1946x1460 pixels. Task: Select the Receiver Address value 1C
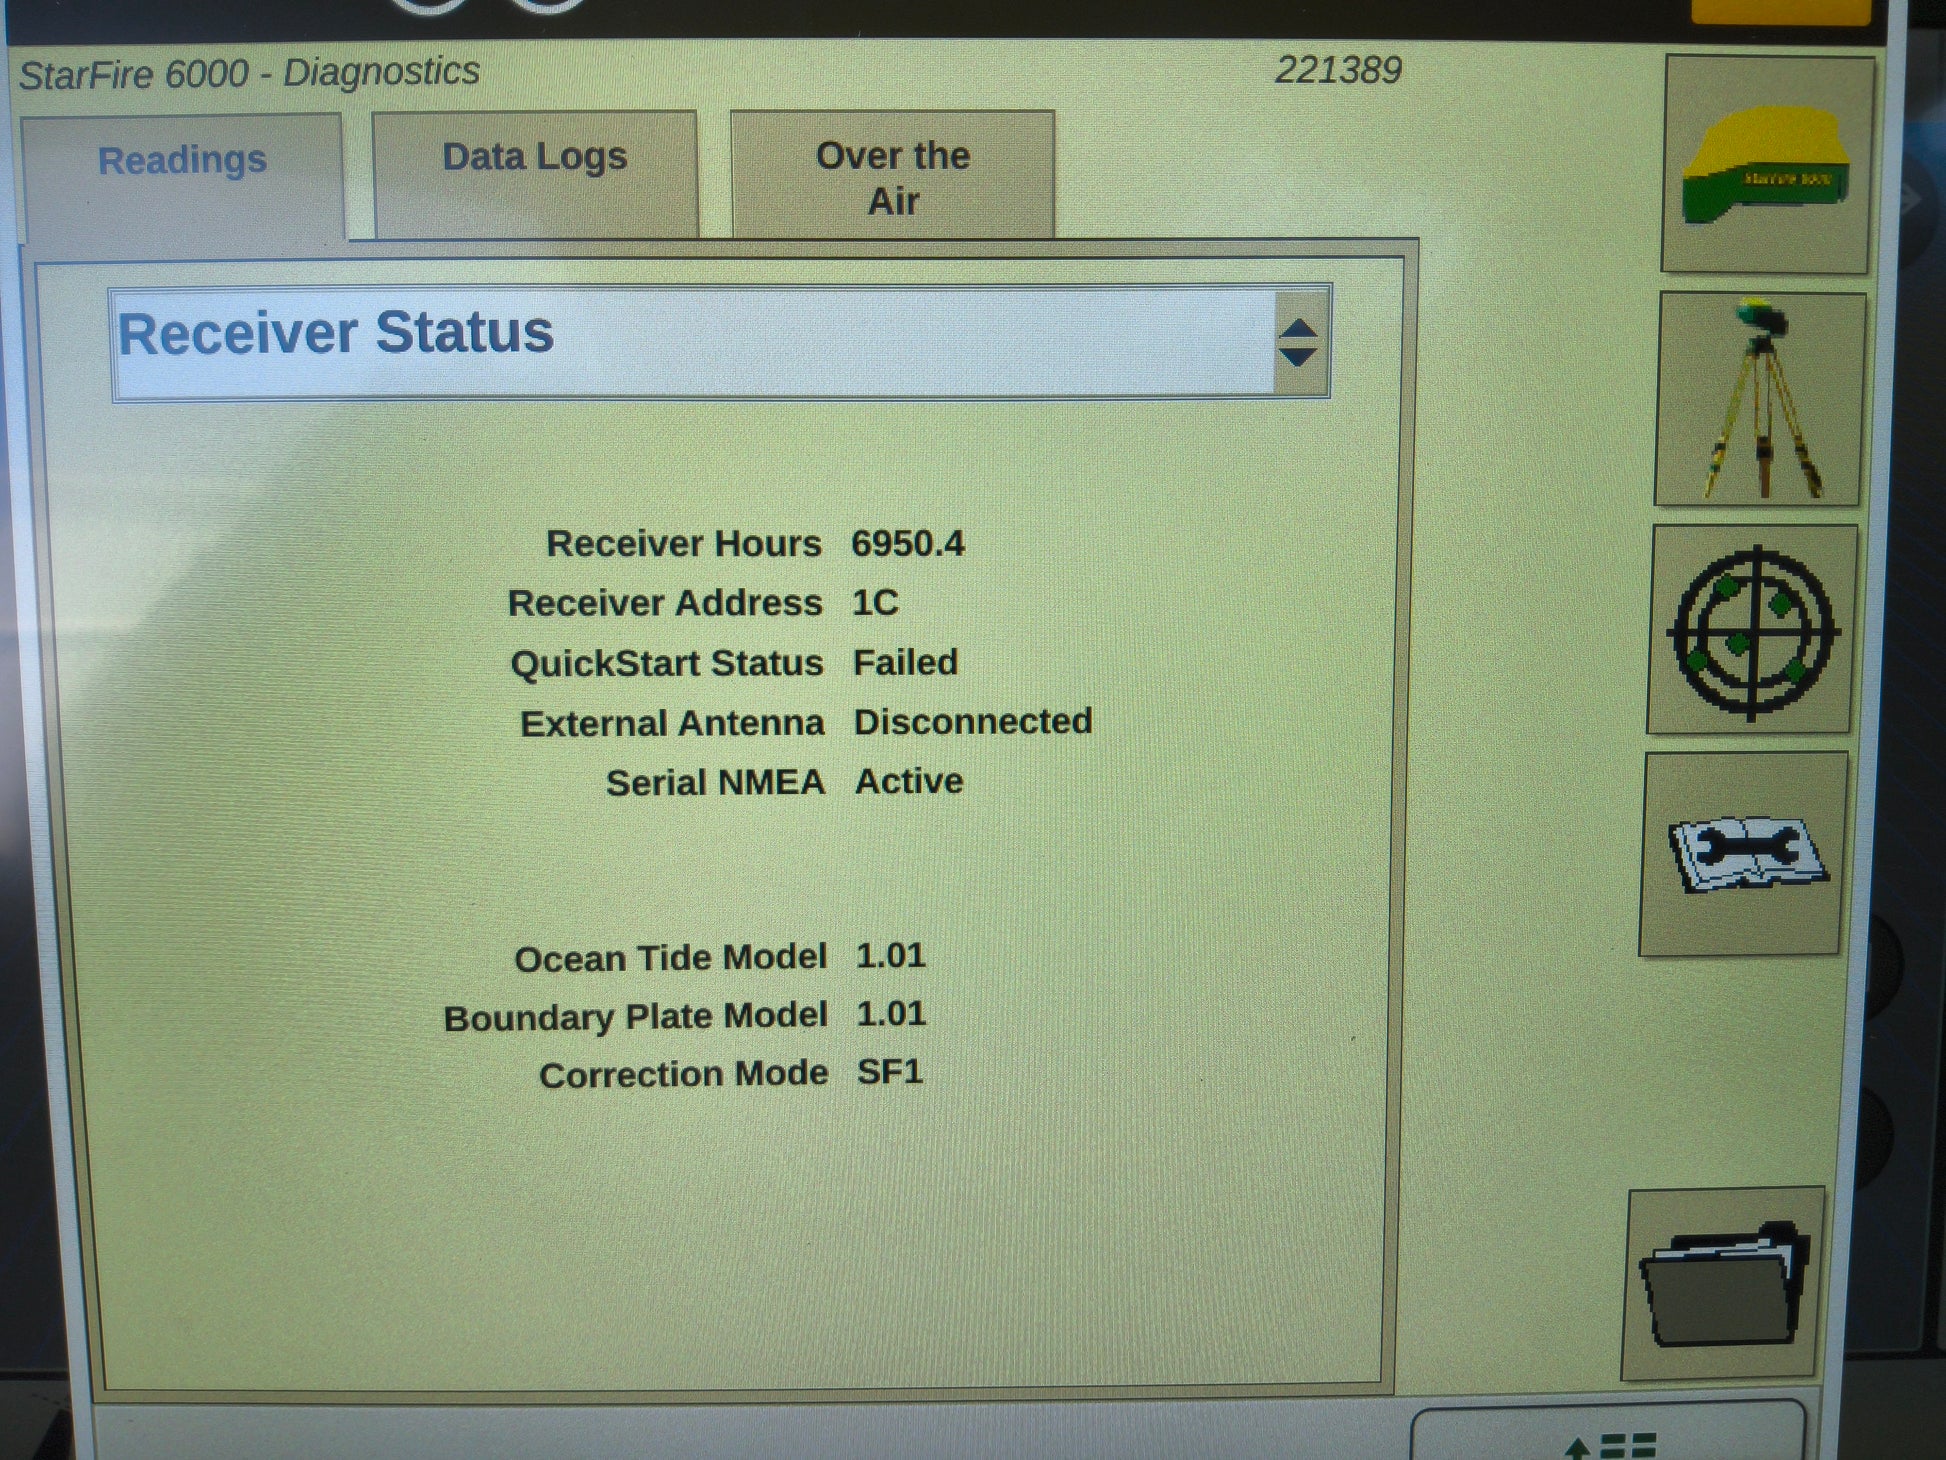tap(875, 602)
